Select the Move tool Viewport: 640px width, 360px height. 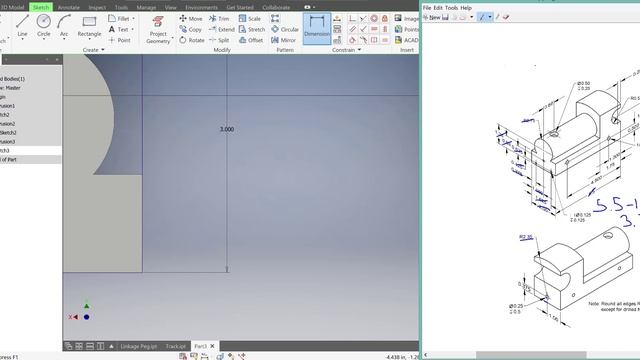tap(191, 19)
